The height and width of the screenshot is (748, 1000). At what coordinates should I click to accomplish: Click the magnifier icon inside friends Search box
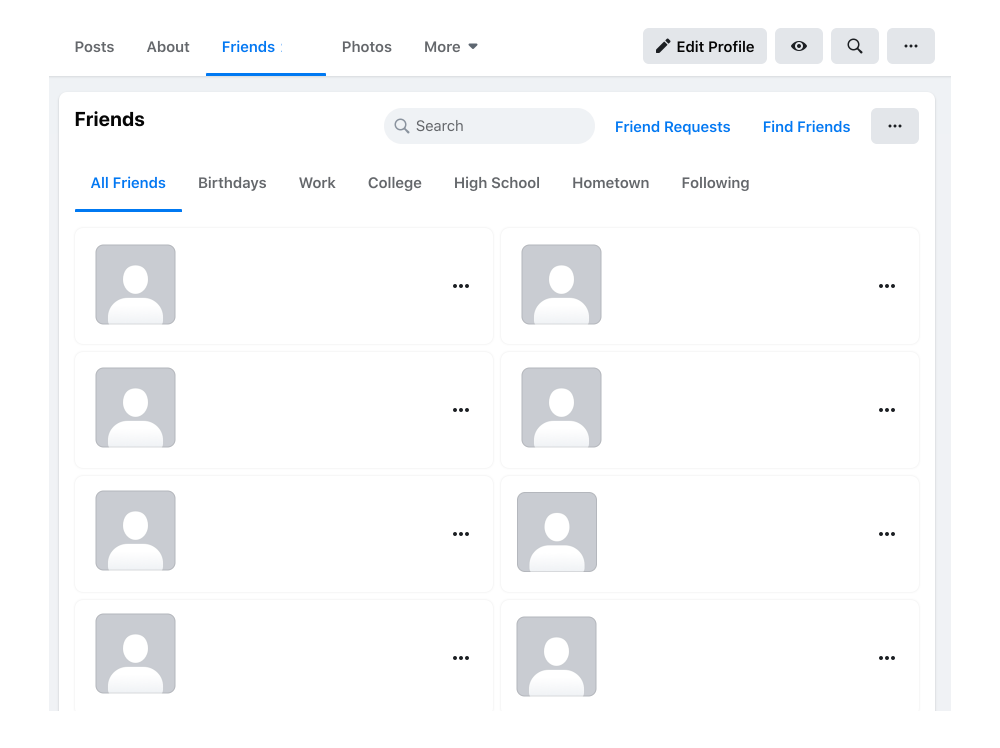(401, 126)
